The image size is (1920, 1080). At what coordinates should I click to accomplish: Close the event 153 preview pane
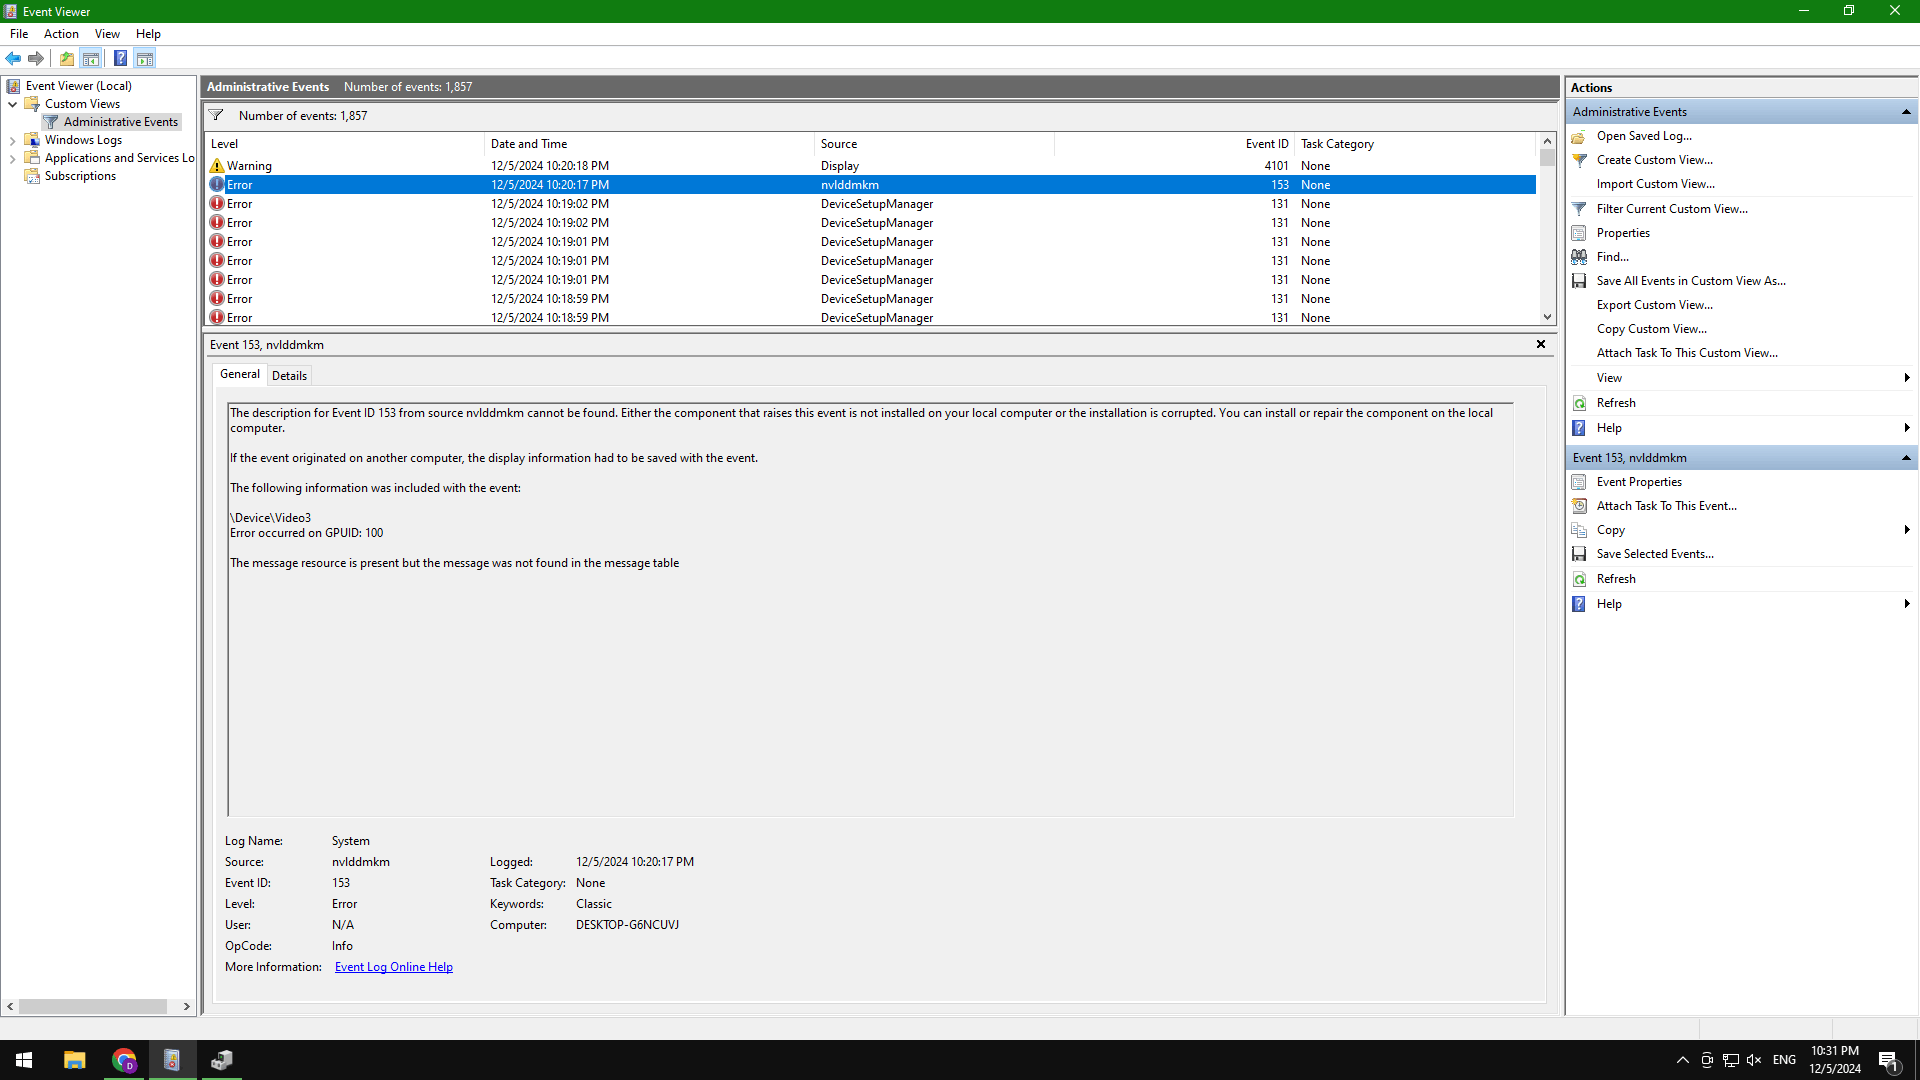click(1541, 344)
